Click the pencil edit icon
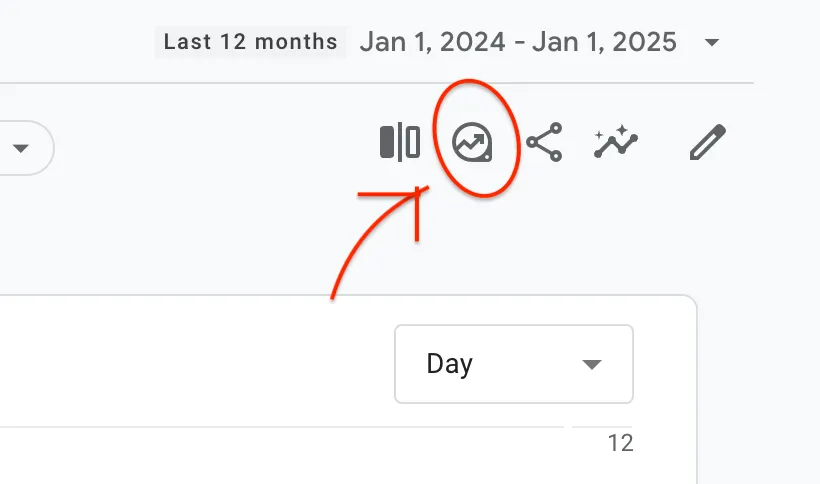Viewport: 820px width, 484px height. click(x=708, y=143)
